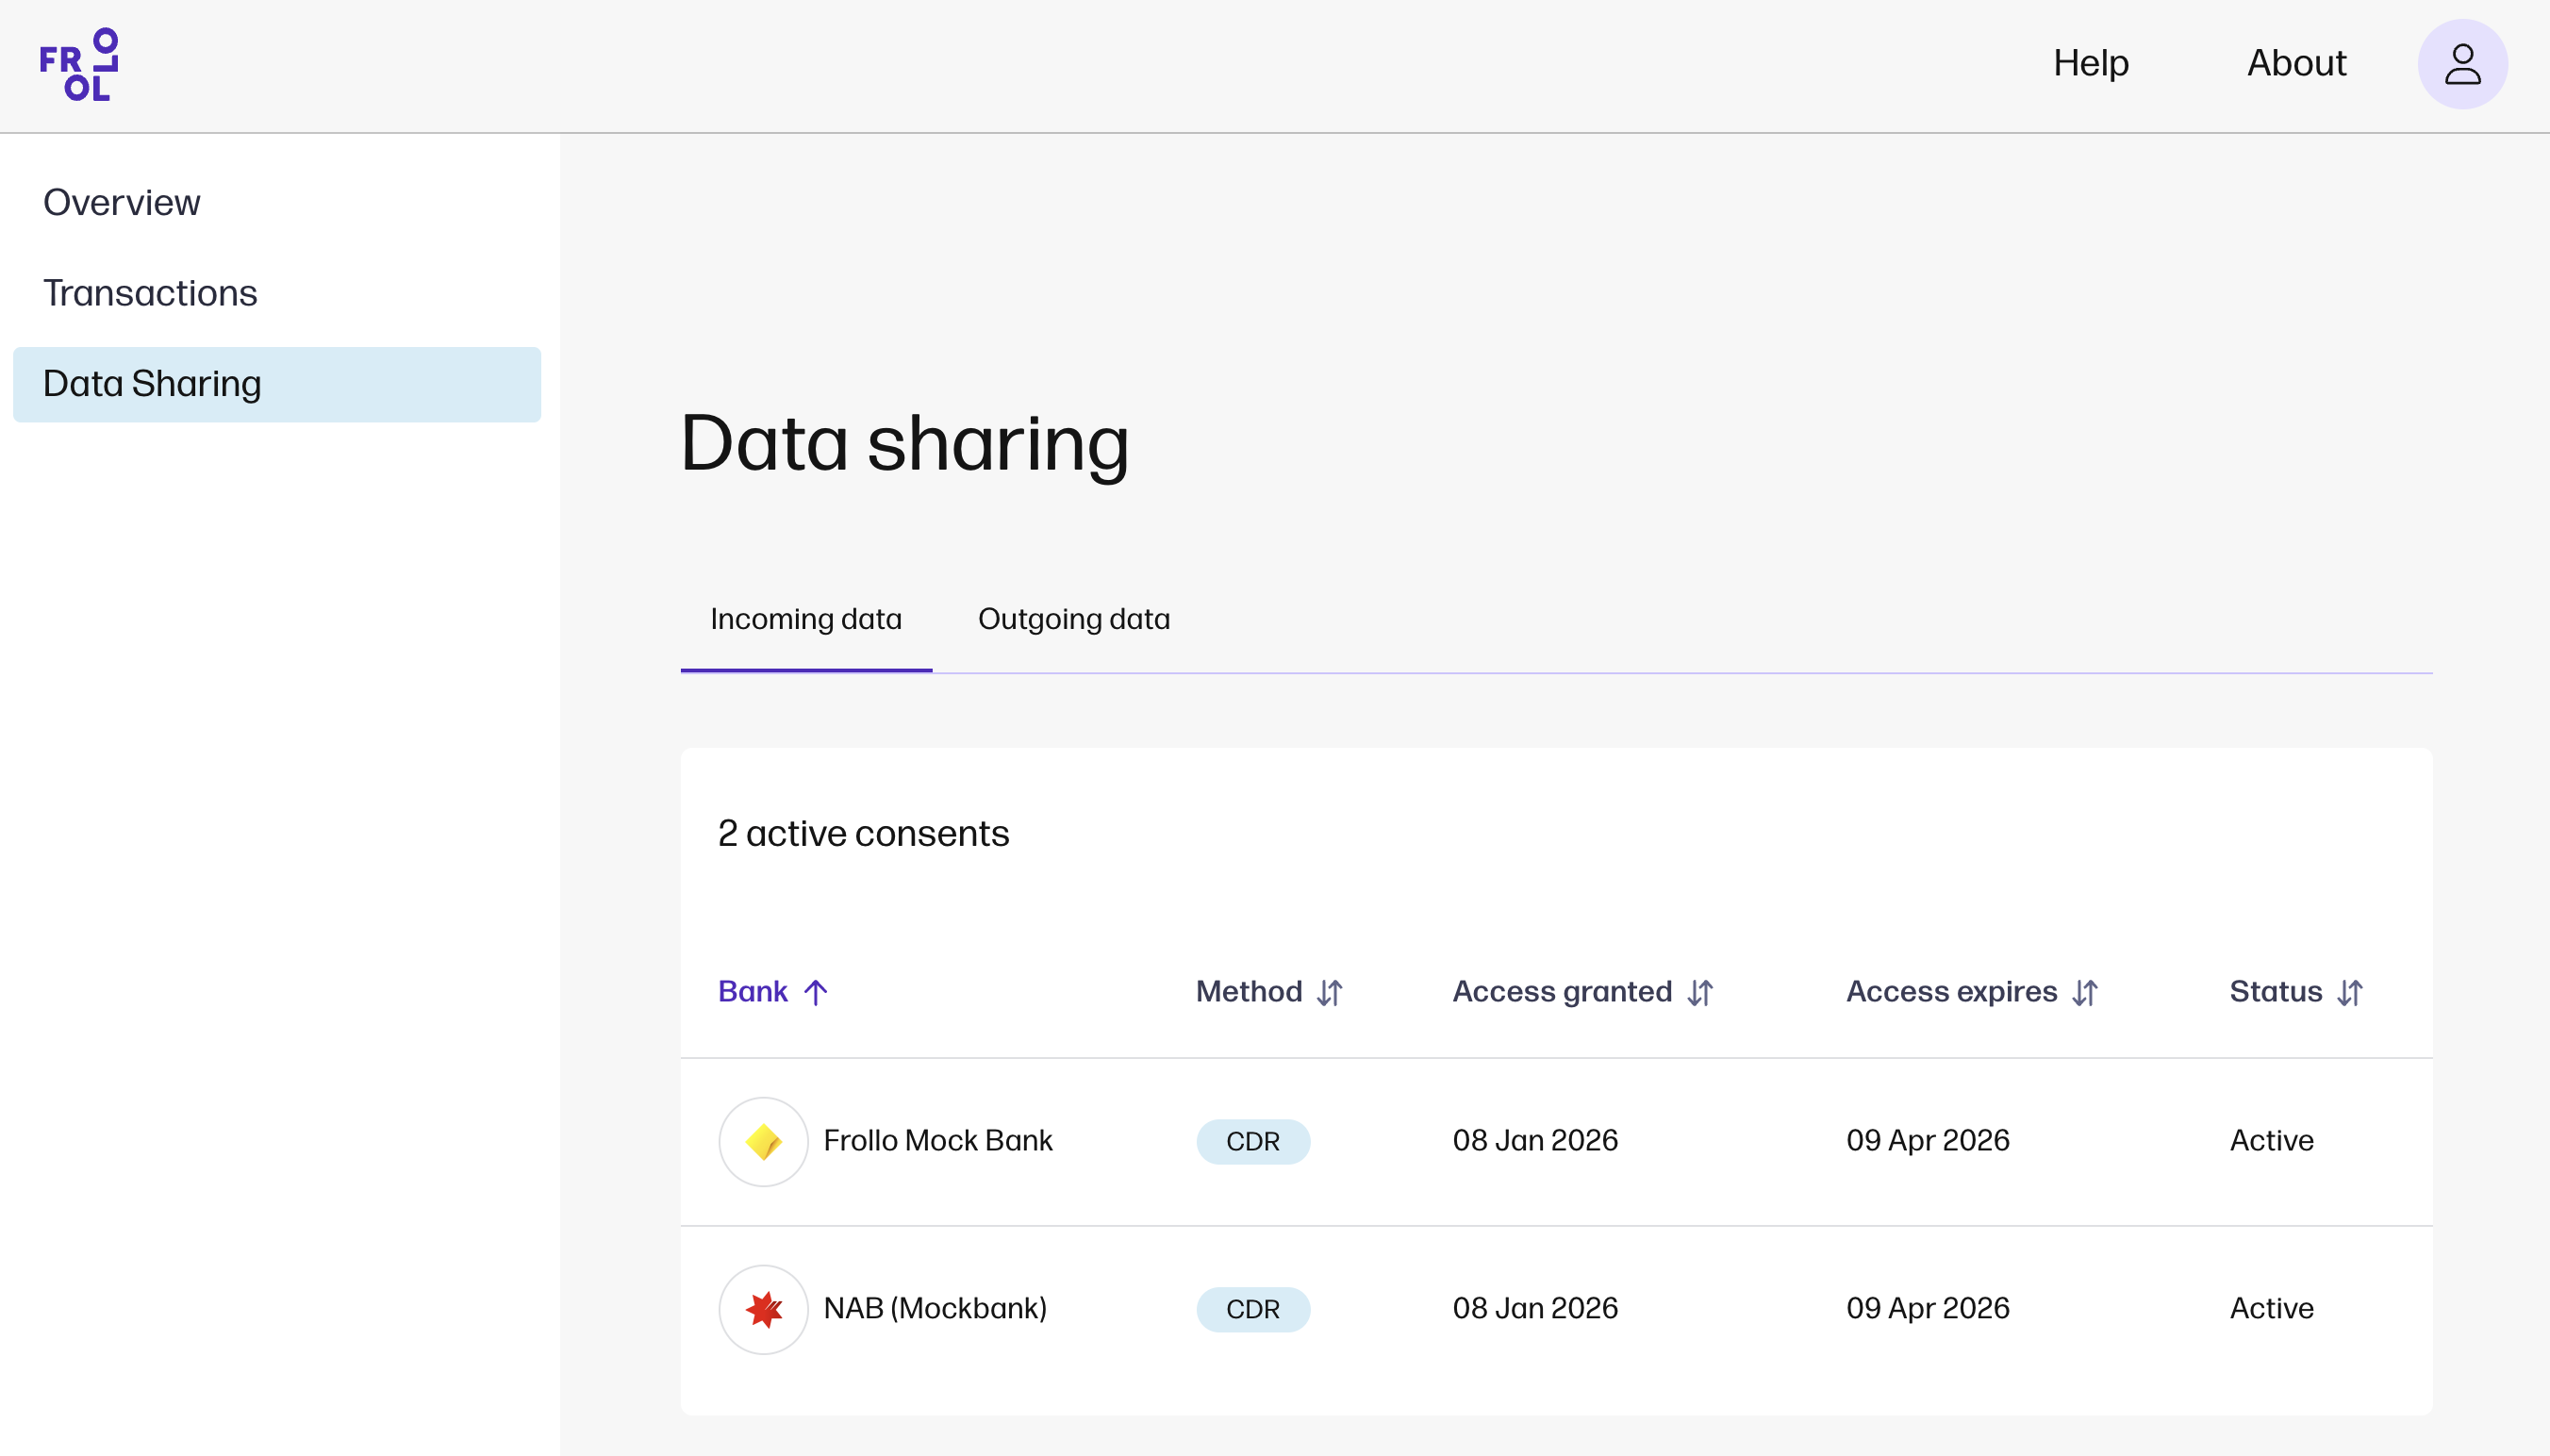Open the NAB (Mockbank) consent row
Viewport: 2550px width, 1456px height.
pyautogui.click(x=935, y=1309)
